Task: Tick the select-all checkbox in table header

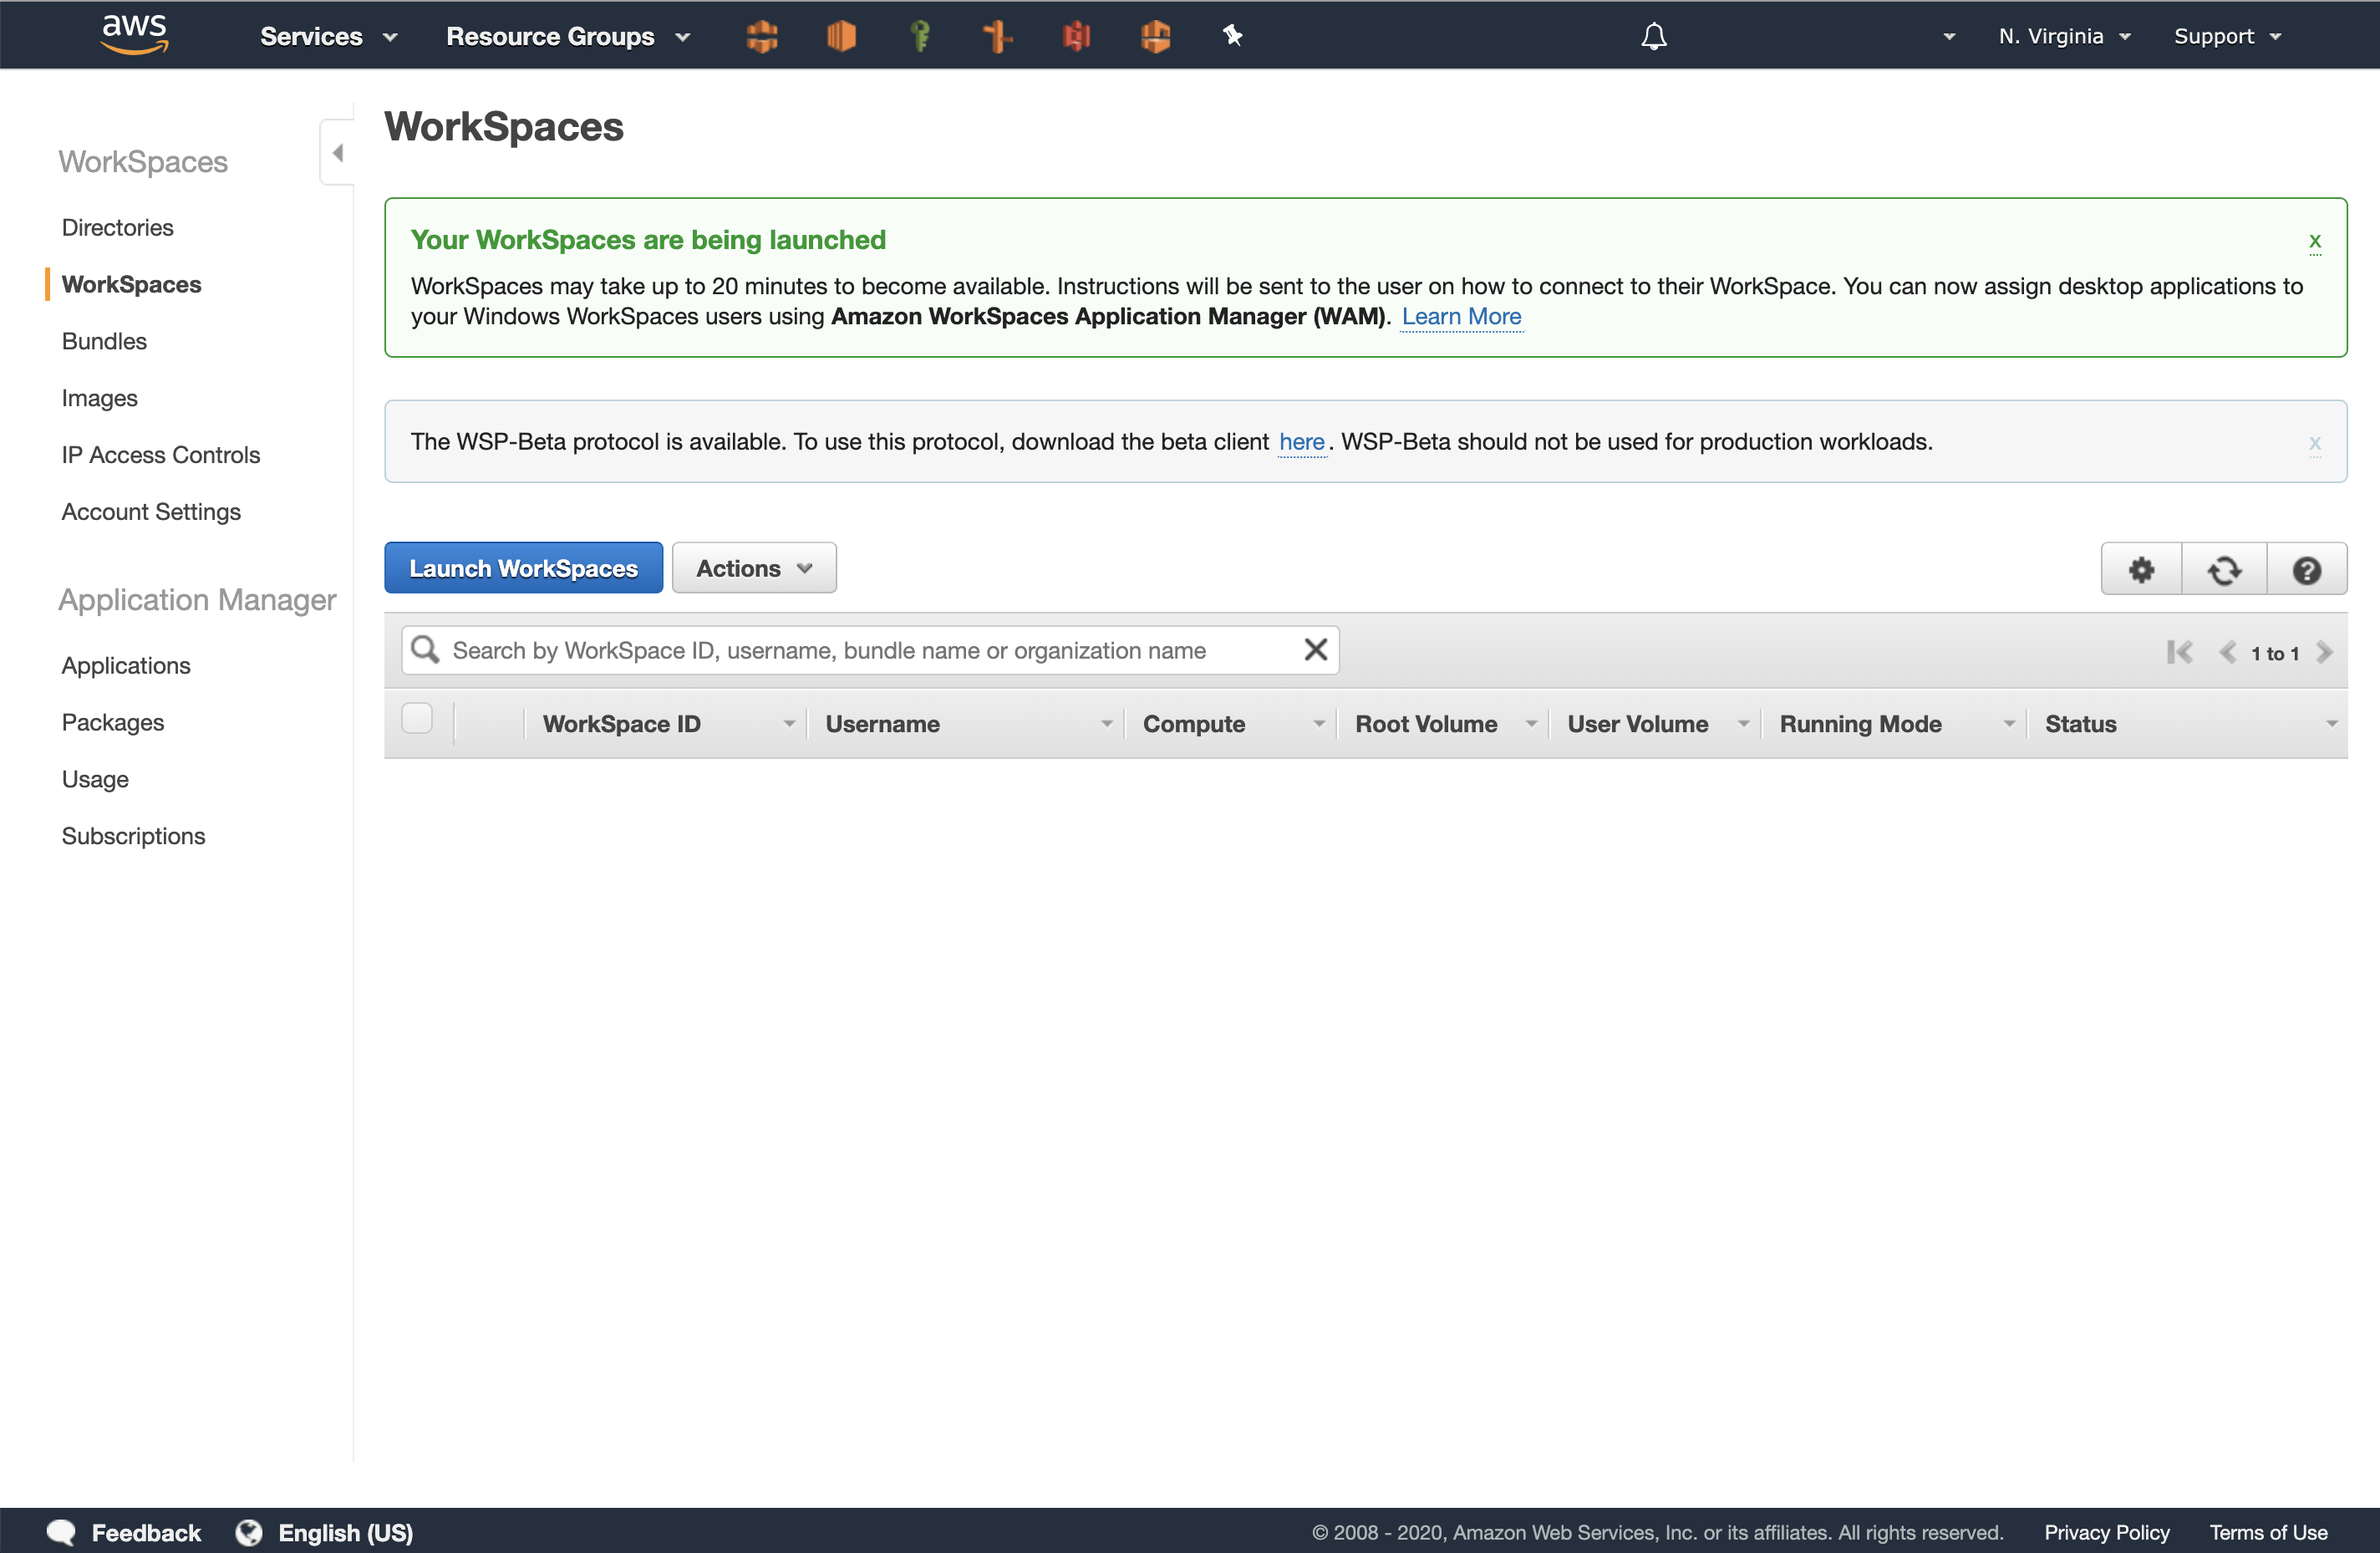Action: click(417, 718)
